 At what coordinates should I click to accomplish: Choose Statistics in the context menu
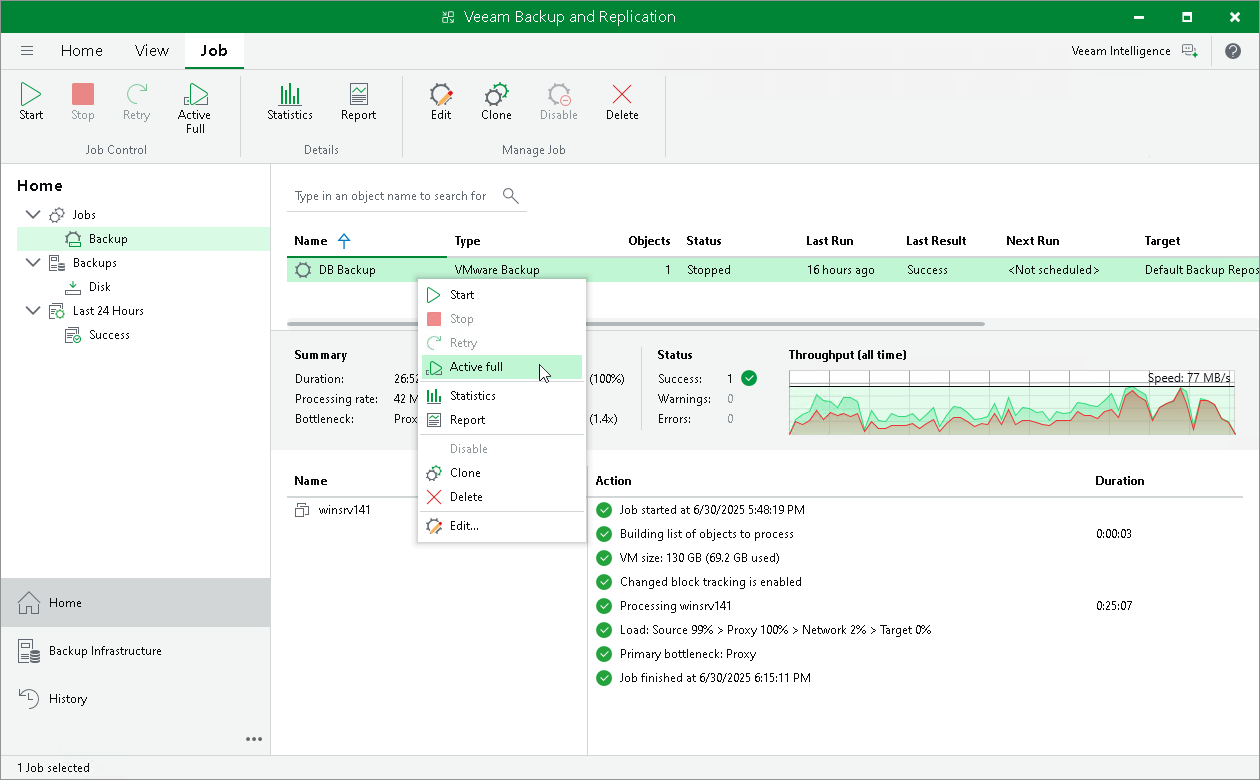click(x=501, y=396)
